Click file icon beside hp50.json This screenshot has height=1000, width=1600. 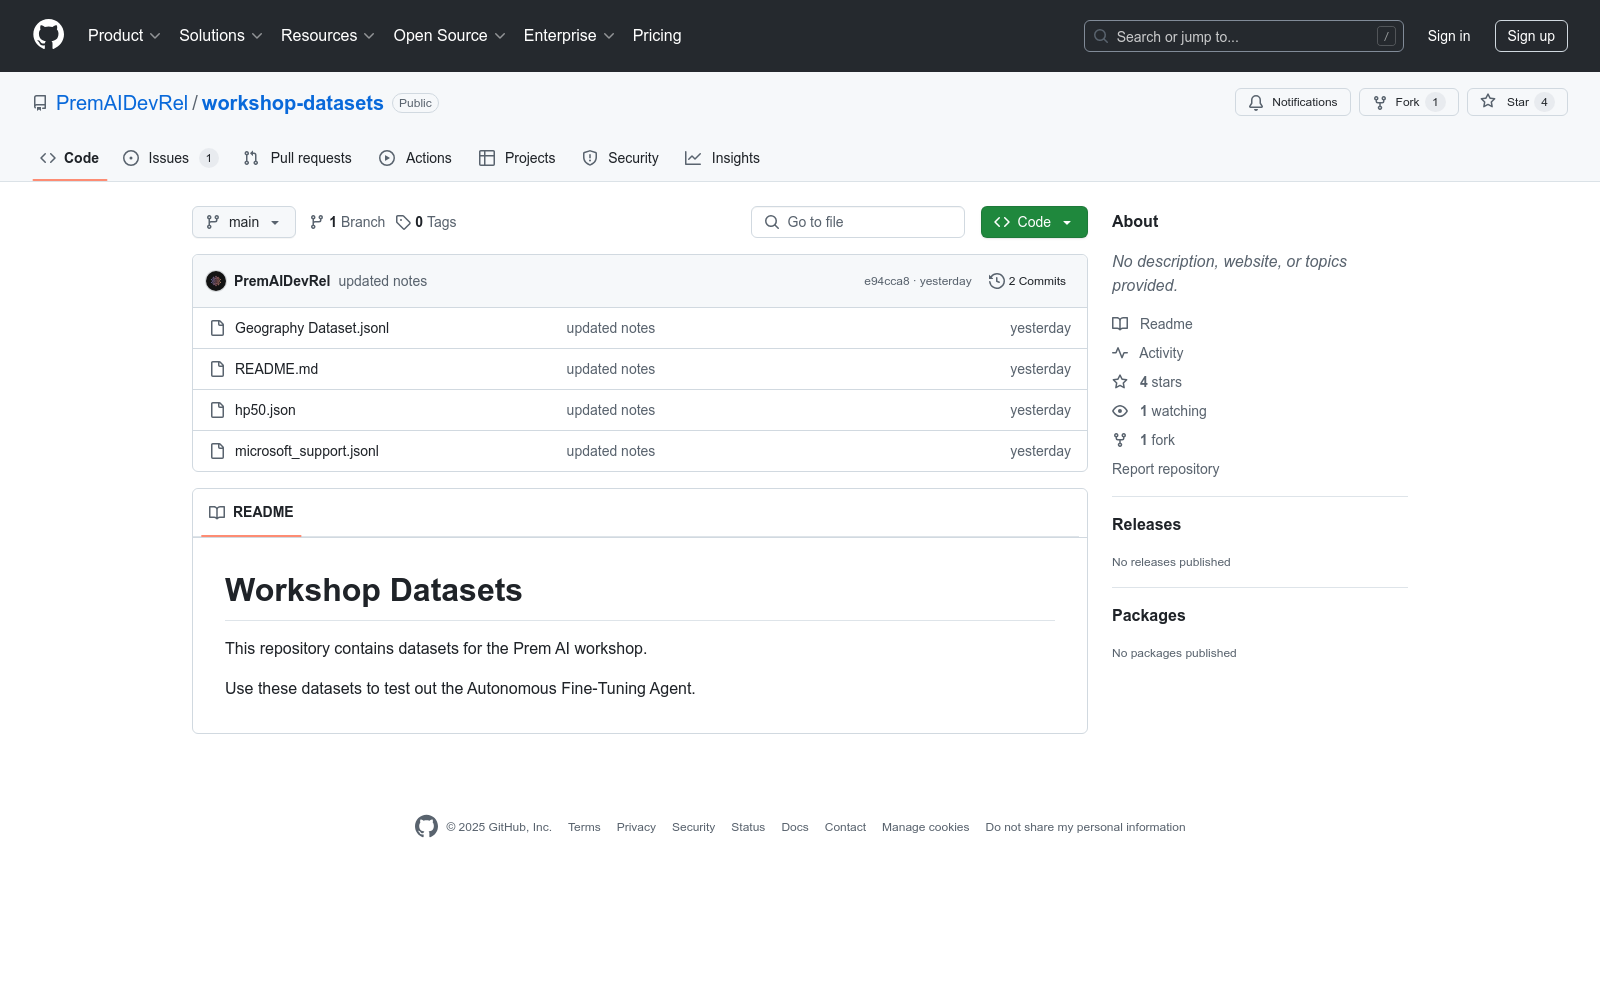point(217,410)
